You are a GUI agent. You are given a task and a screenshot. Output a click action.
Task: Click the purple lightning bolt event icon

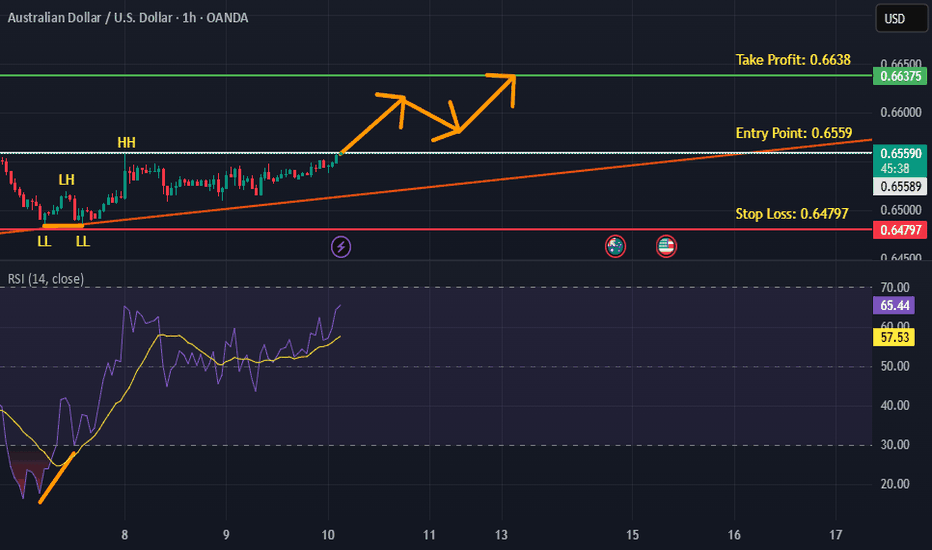point(341,246)
